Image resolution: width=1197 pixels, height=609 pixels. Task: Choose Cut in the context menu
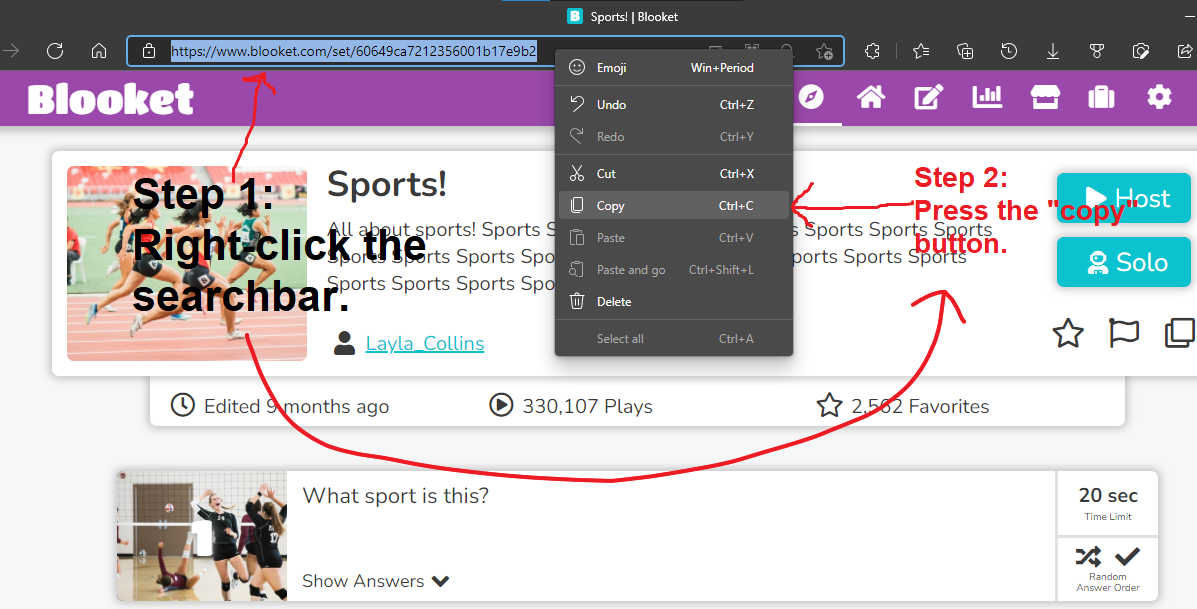(x=674, y=173)
